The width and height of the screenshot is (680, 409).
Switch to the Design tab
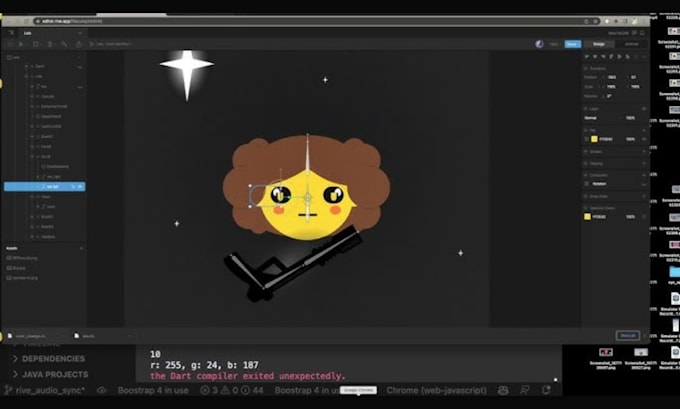tap(599, 44)
